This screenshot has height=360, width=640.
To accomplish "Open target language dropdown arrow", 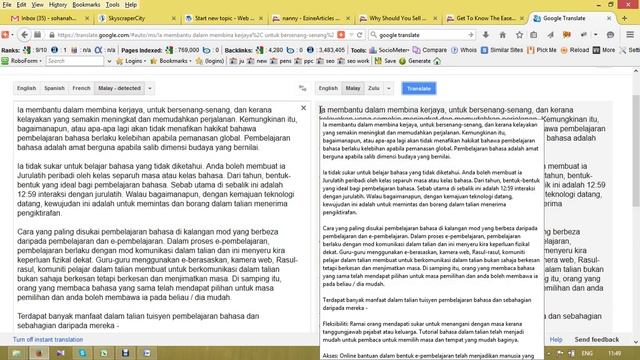I will click(x=389, y=88).
